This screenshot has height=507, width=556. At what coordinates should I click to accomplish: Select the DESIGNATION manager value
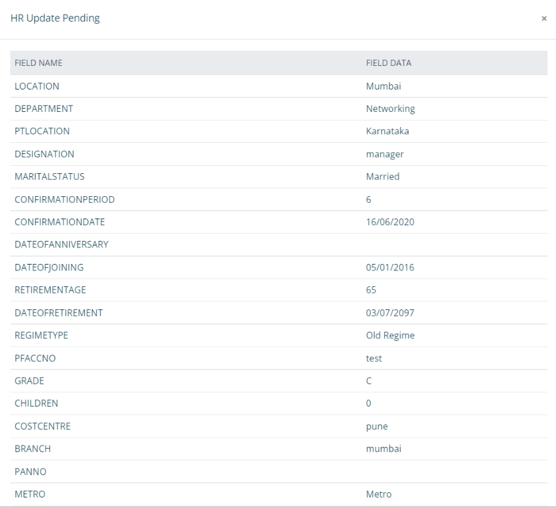click(385, 154)
